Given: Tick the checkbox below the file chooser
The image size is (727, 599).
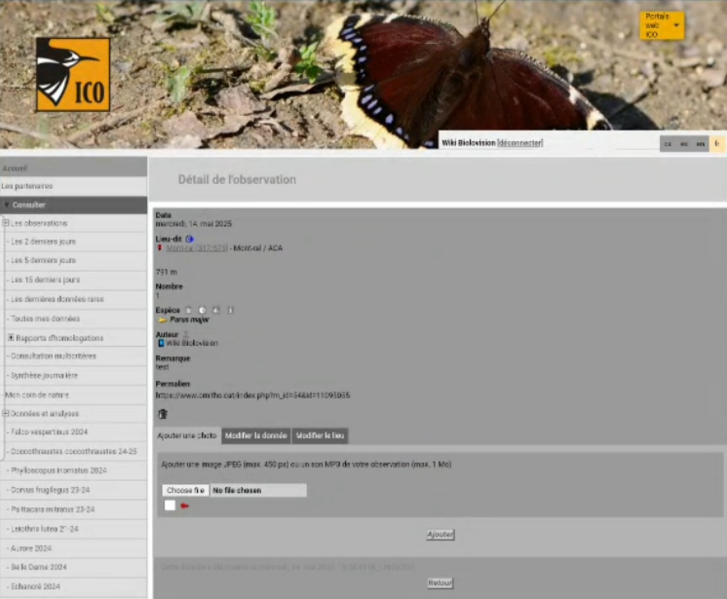Looking at the screenshot, I should [170, 506].
